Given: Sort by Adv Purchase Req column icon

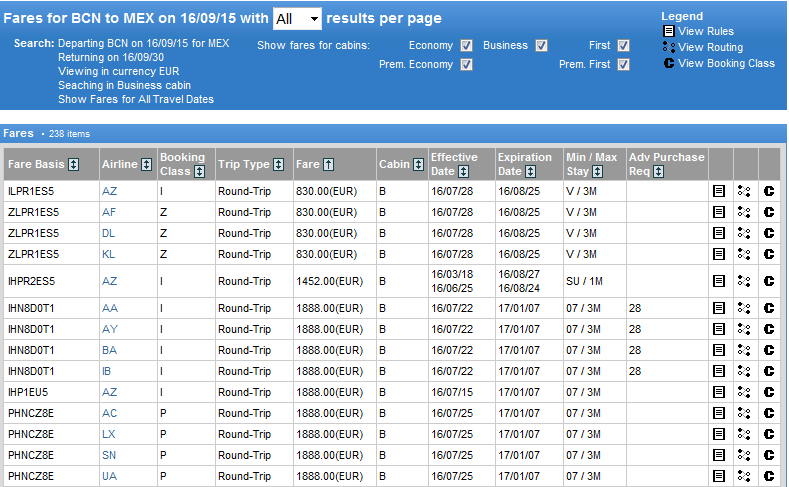Looking at the screenshot, I should tap(658, 172).
